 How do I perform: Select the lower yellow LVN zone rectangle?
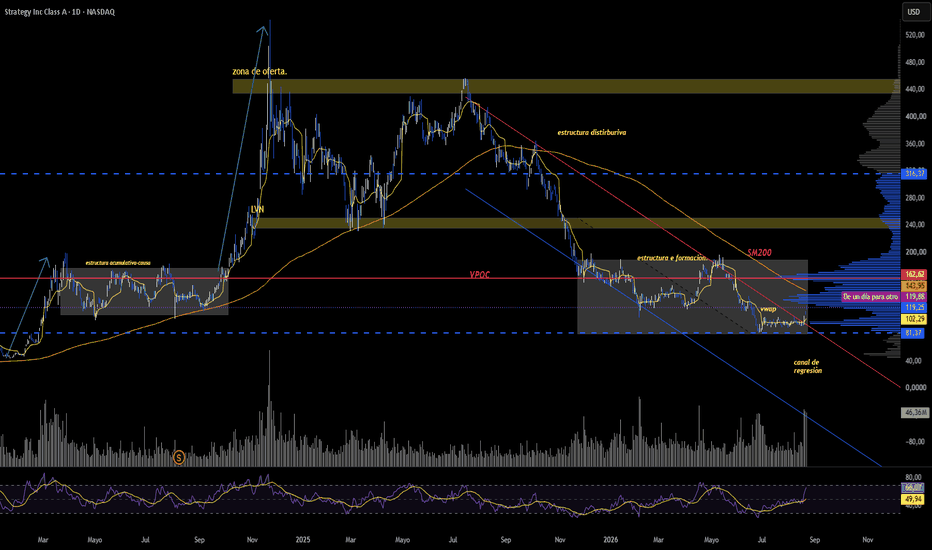click(x=577, y=223)
